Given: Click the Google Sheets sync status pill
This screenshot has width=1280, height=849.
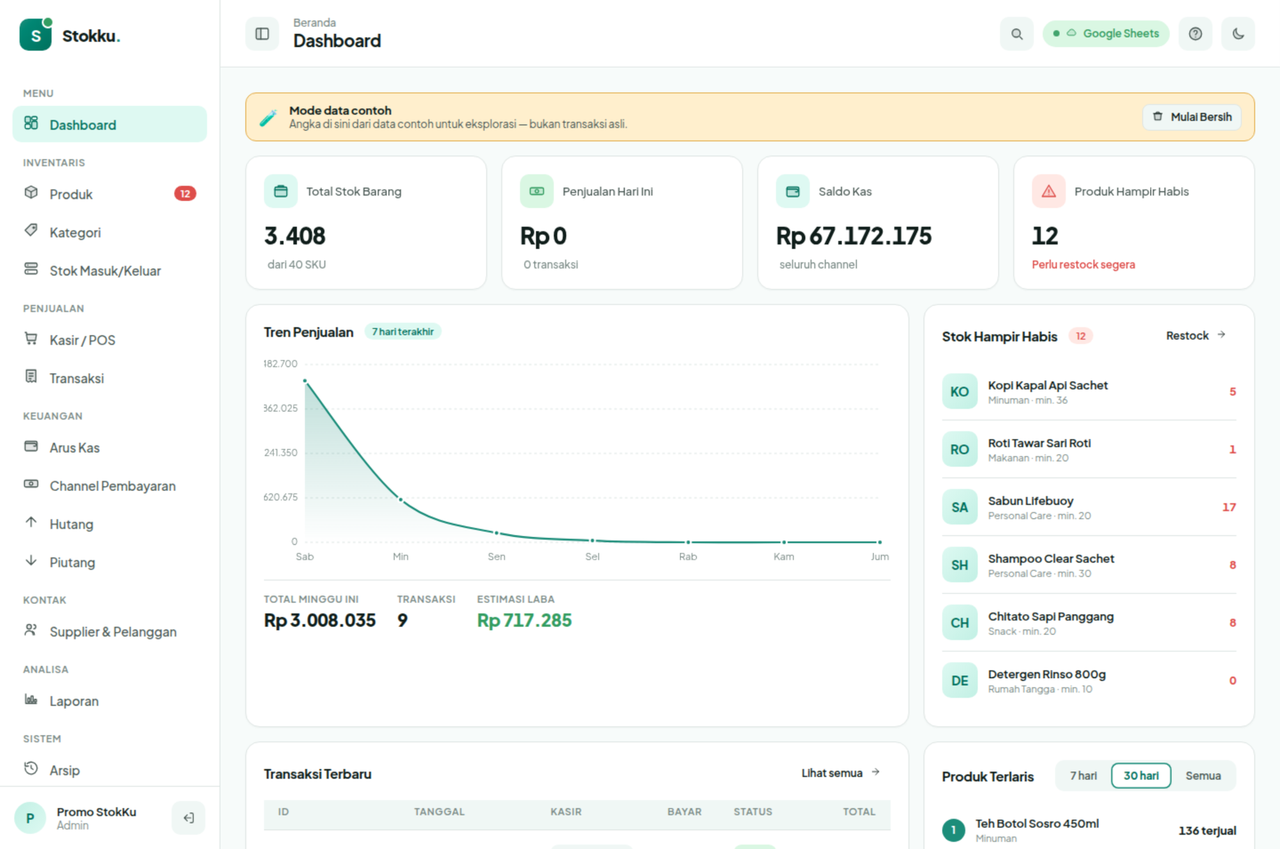Looking at the screenshot, I should pos(1106,34).
